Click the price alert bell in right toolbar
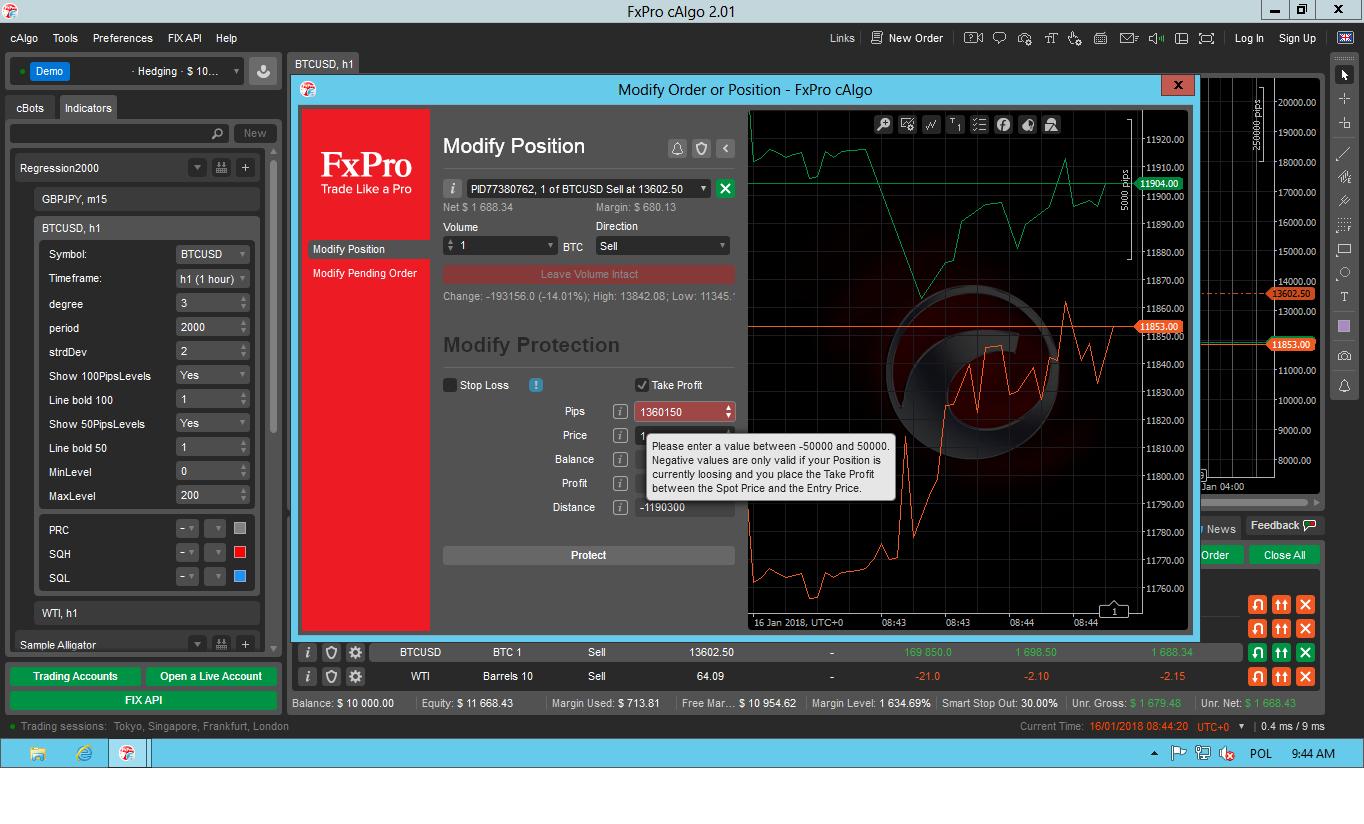 coord(1344,386)
